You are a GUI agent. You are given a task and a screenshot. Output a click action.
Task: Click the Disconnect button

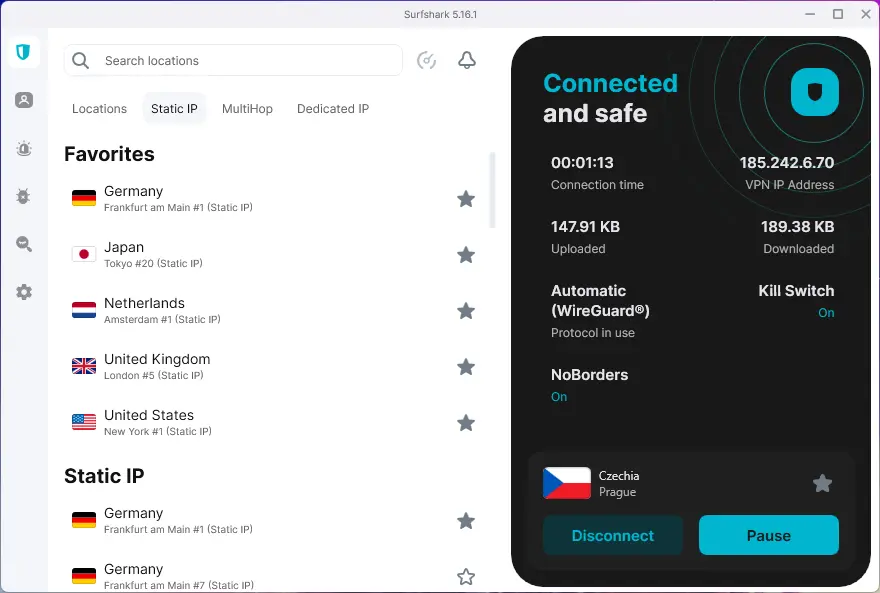pos(612,536)
